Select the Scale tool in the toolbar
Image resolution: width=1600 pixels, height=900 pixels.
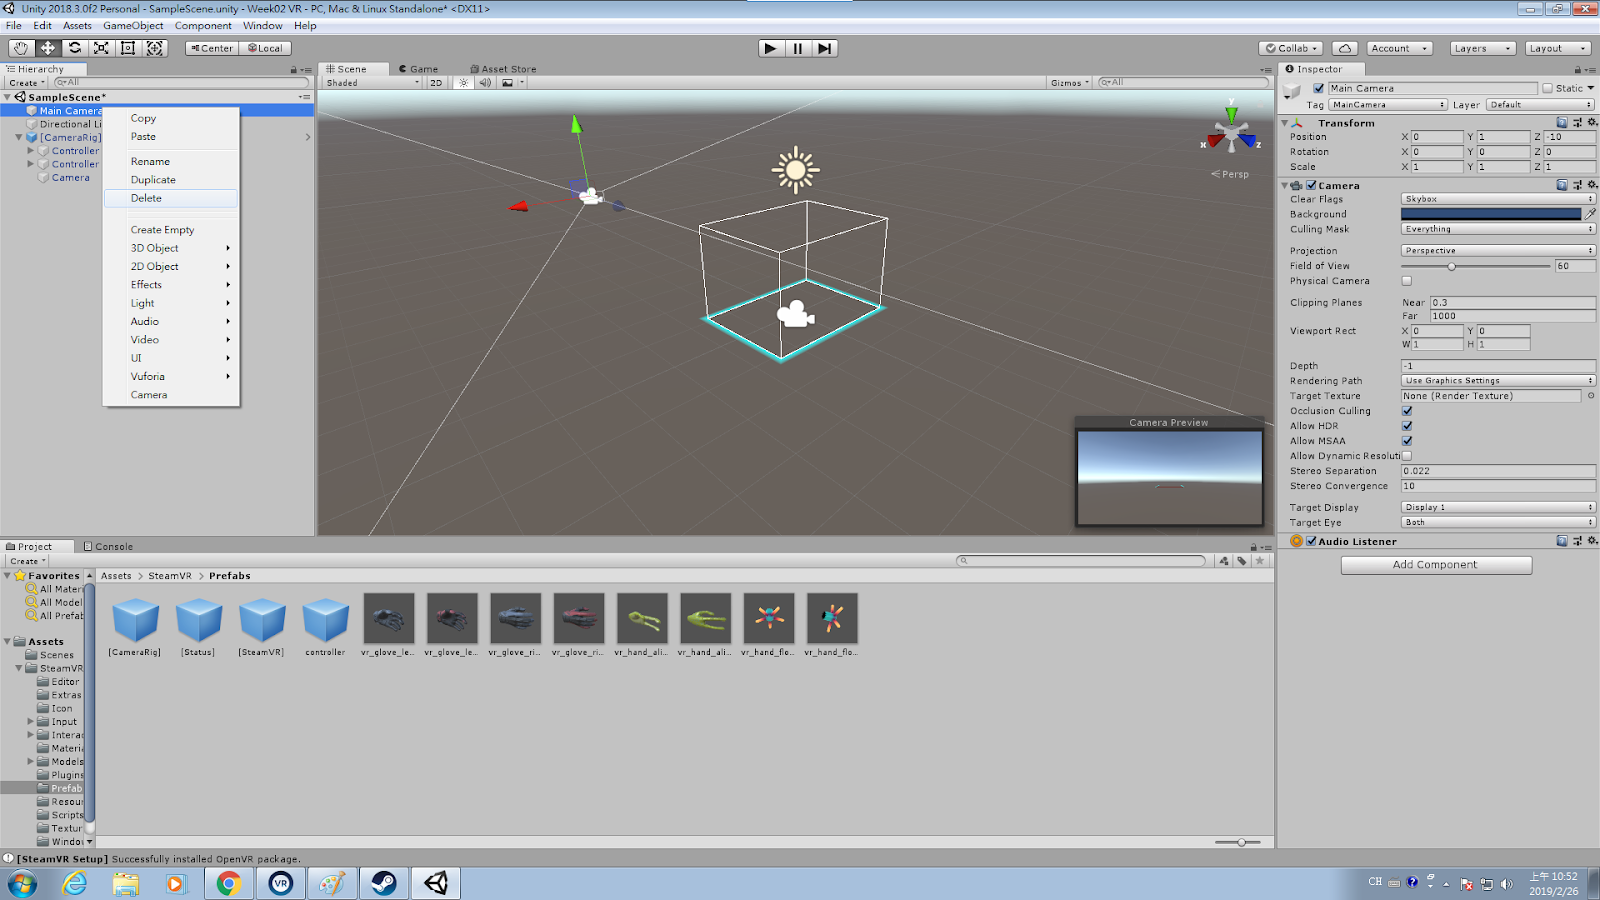101,48
